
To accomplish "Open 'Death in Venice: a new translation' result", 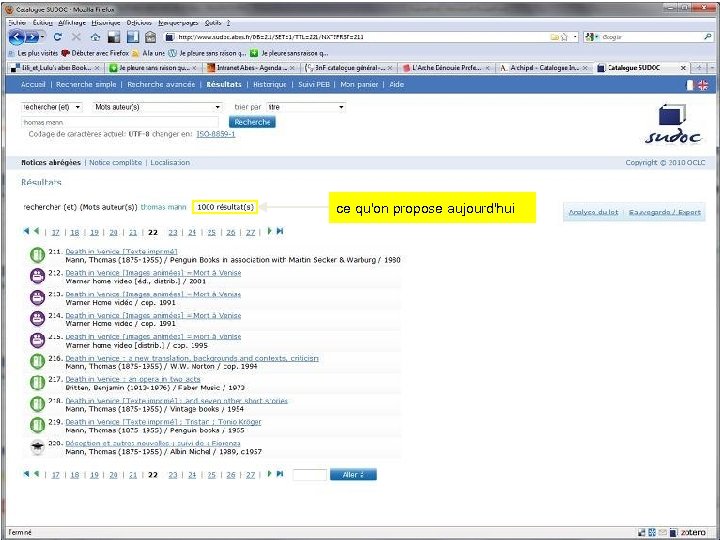I will [192, 358].
